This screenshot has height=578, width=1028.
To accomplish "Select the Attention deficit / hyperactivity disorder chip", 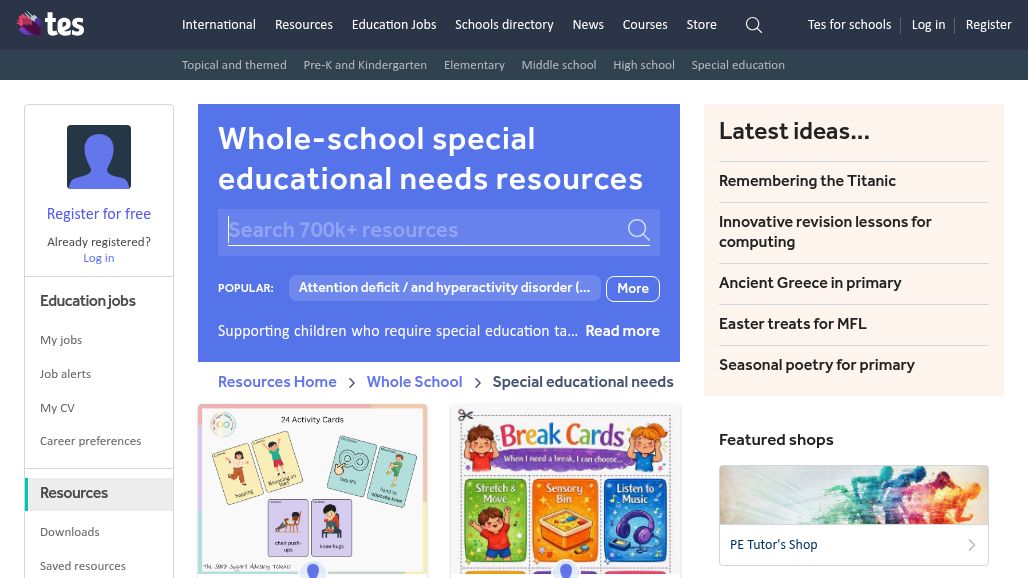I will pos(444,288).
